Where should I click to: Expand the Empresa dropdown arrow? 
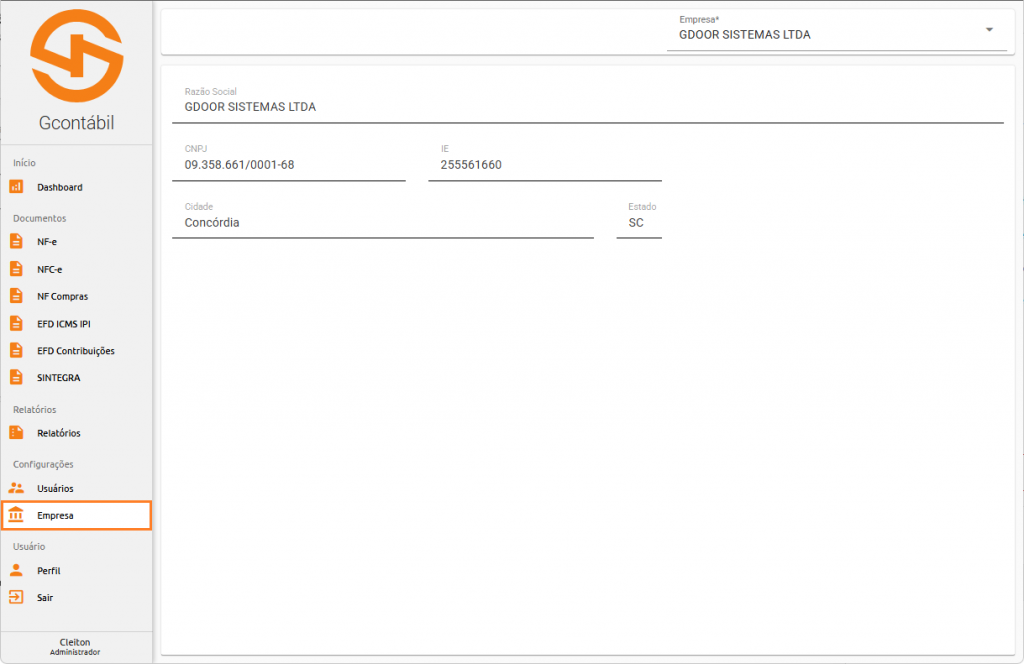point(989,29)
